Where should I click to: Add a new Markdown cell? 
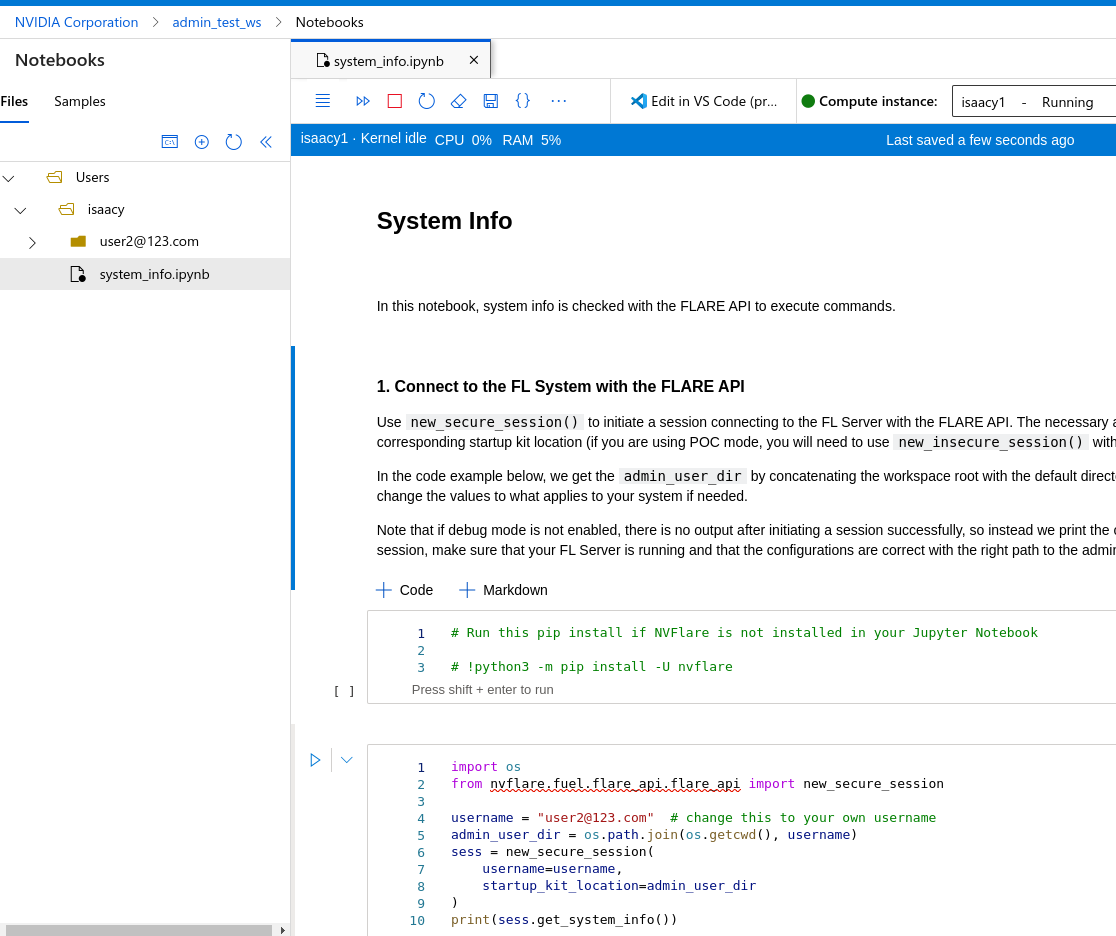tap(503, 590)
